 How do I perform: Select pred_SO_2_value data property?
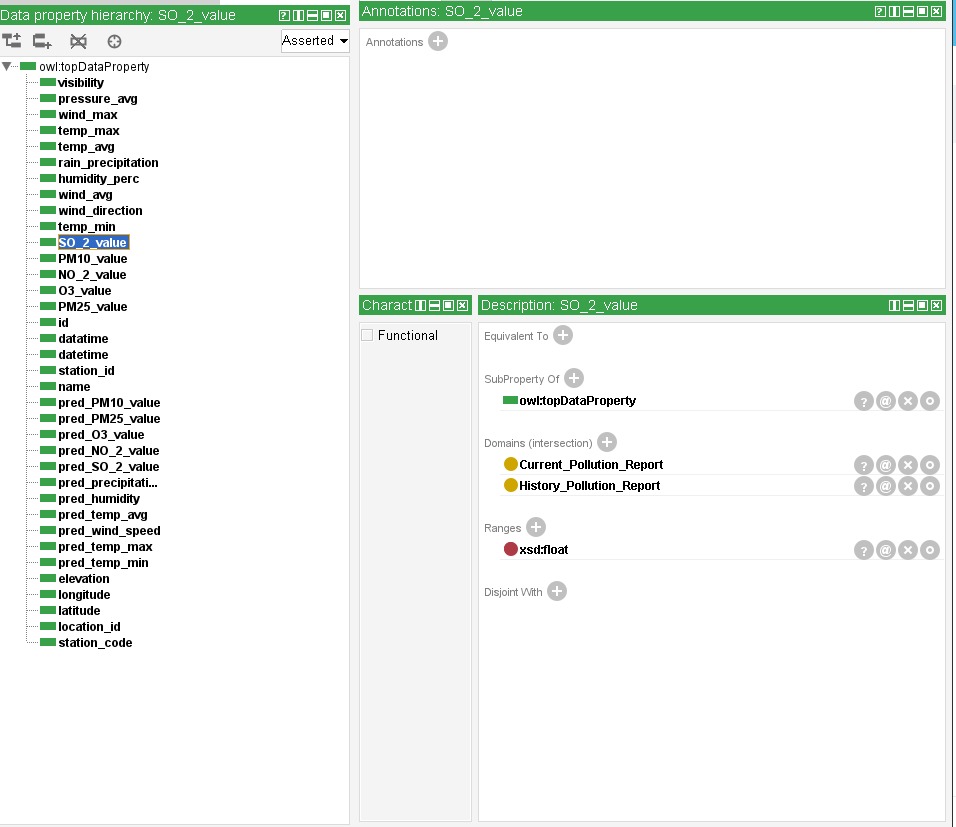[x=109, y=467]
